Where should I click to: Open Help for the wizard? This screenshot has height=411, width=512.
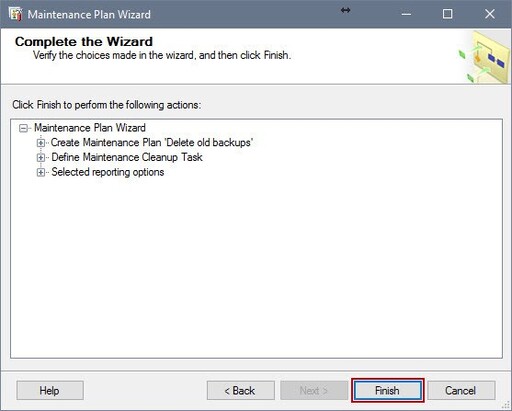point(50,390)
